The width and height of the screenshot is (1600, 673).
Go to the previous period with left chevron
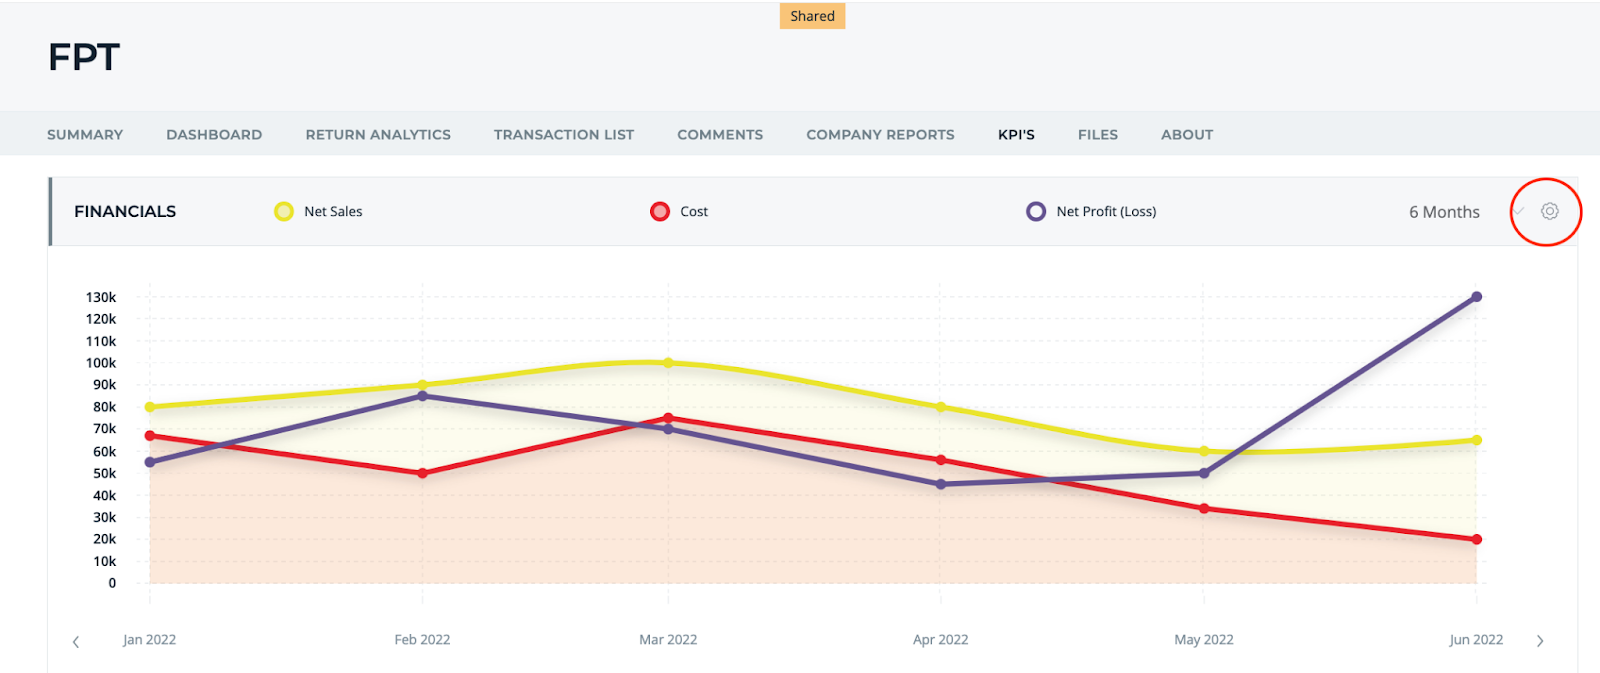pyautogui.click(x=76, y=641)
